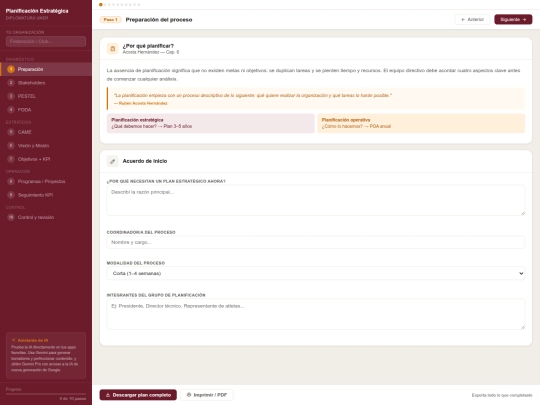Select the FODA step

coord(46,110)
